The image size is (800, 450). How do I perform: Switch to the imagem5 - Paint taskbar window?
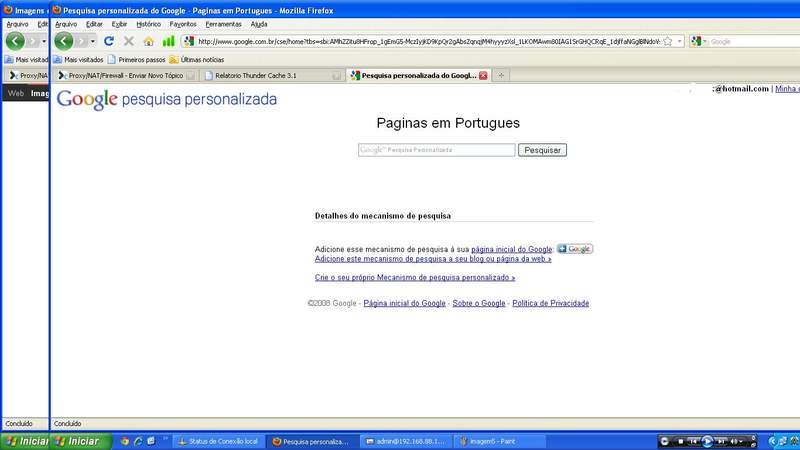500,441
